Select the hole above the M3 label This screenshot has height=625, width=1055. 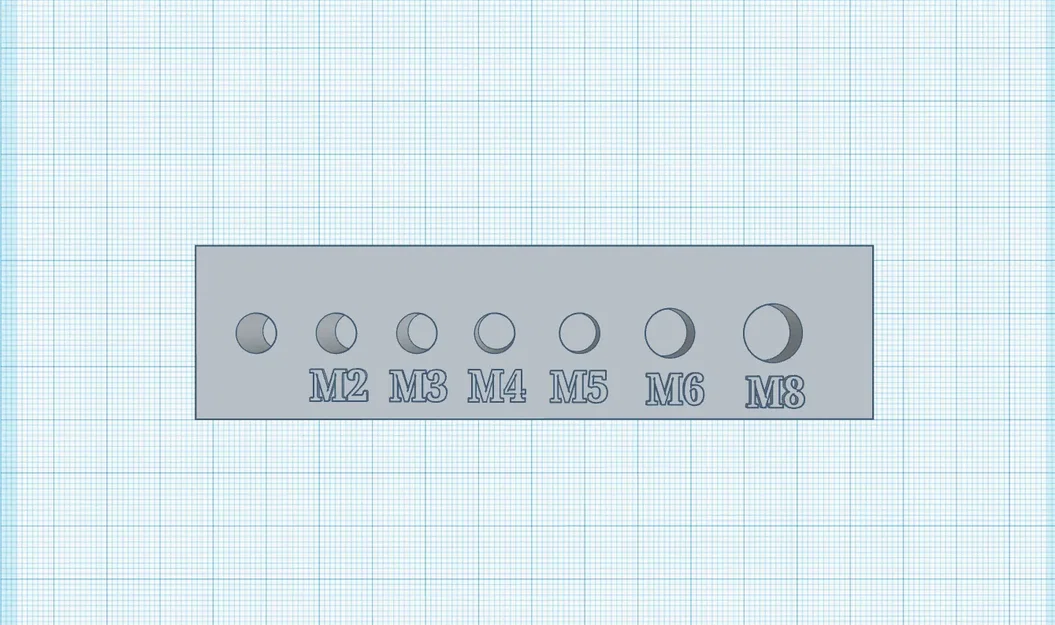[416, 333]
